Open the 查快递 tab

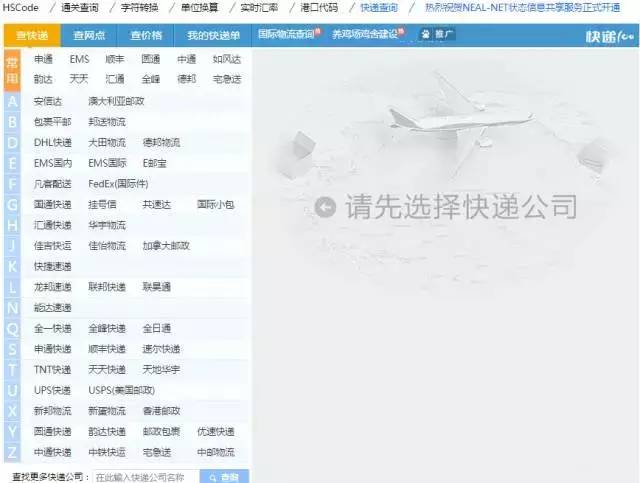(x=32, y=36)
